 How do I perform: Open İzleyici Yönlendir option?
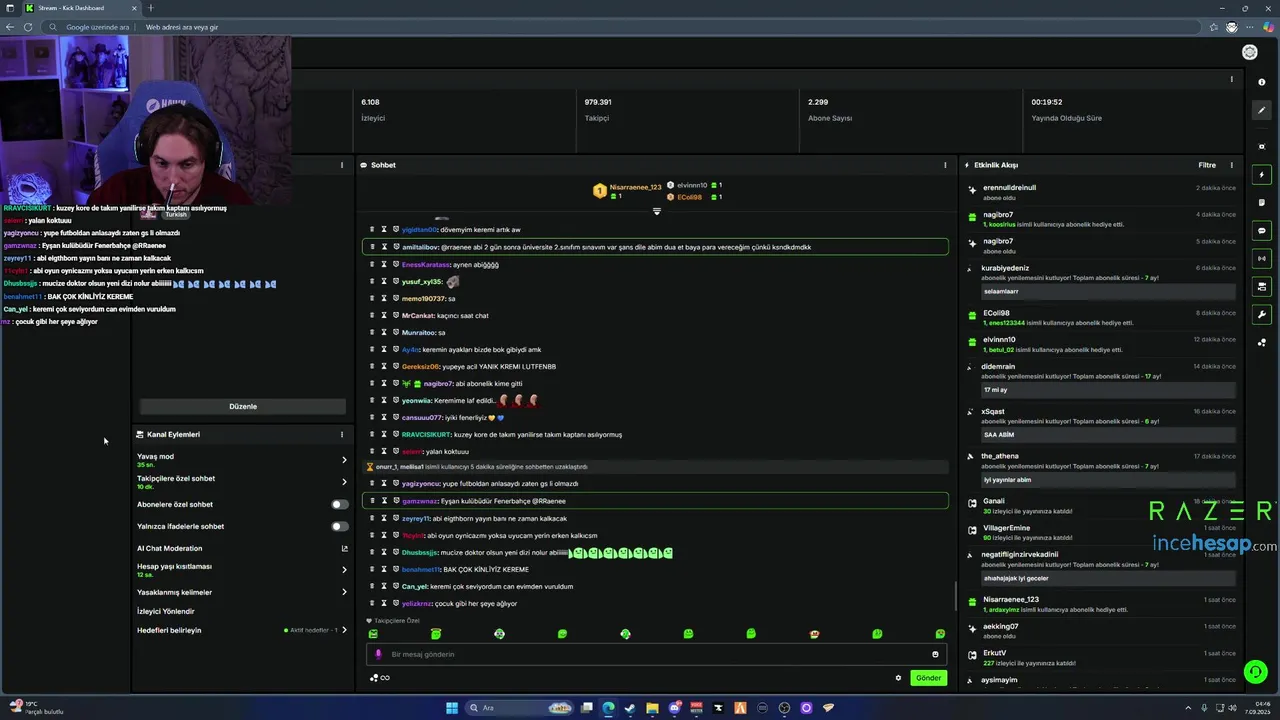[x=166, y=611]
